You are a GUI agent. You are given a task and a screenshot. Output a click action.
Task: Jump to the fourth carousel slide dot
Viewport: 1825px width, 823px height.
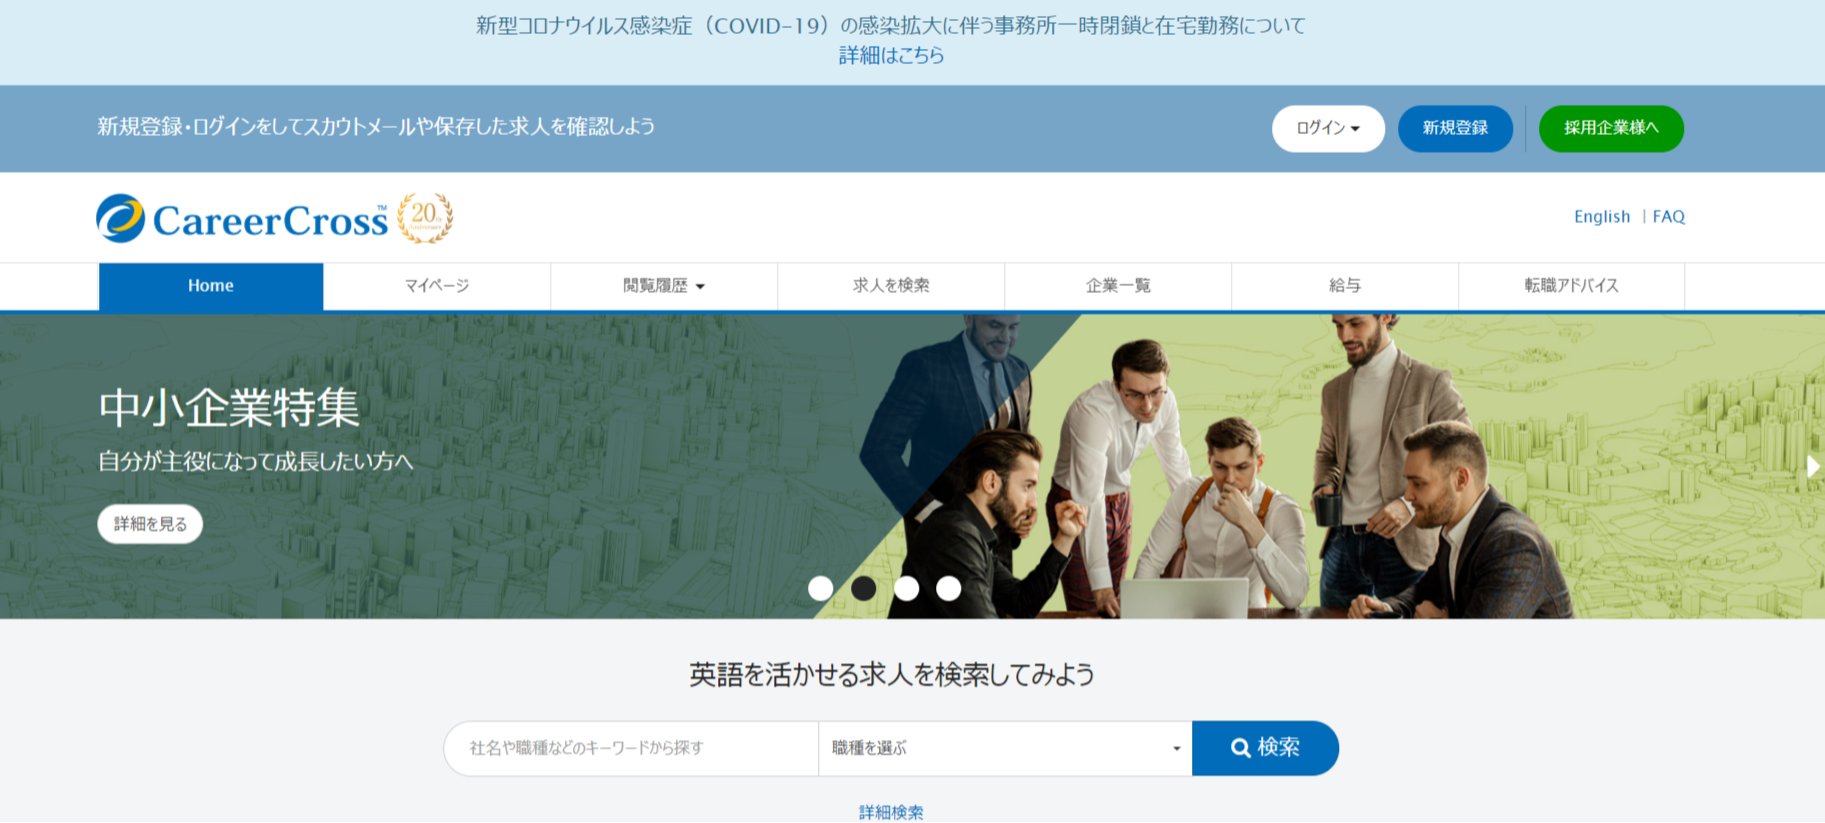tap(948, 589)
